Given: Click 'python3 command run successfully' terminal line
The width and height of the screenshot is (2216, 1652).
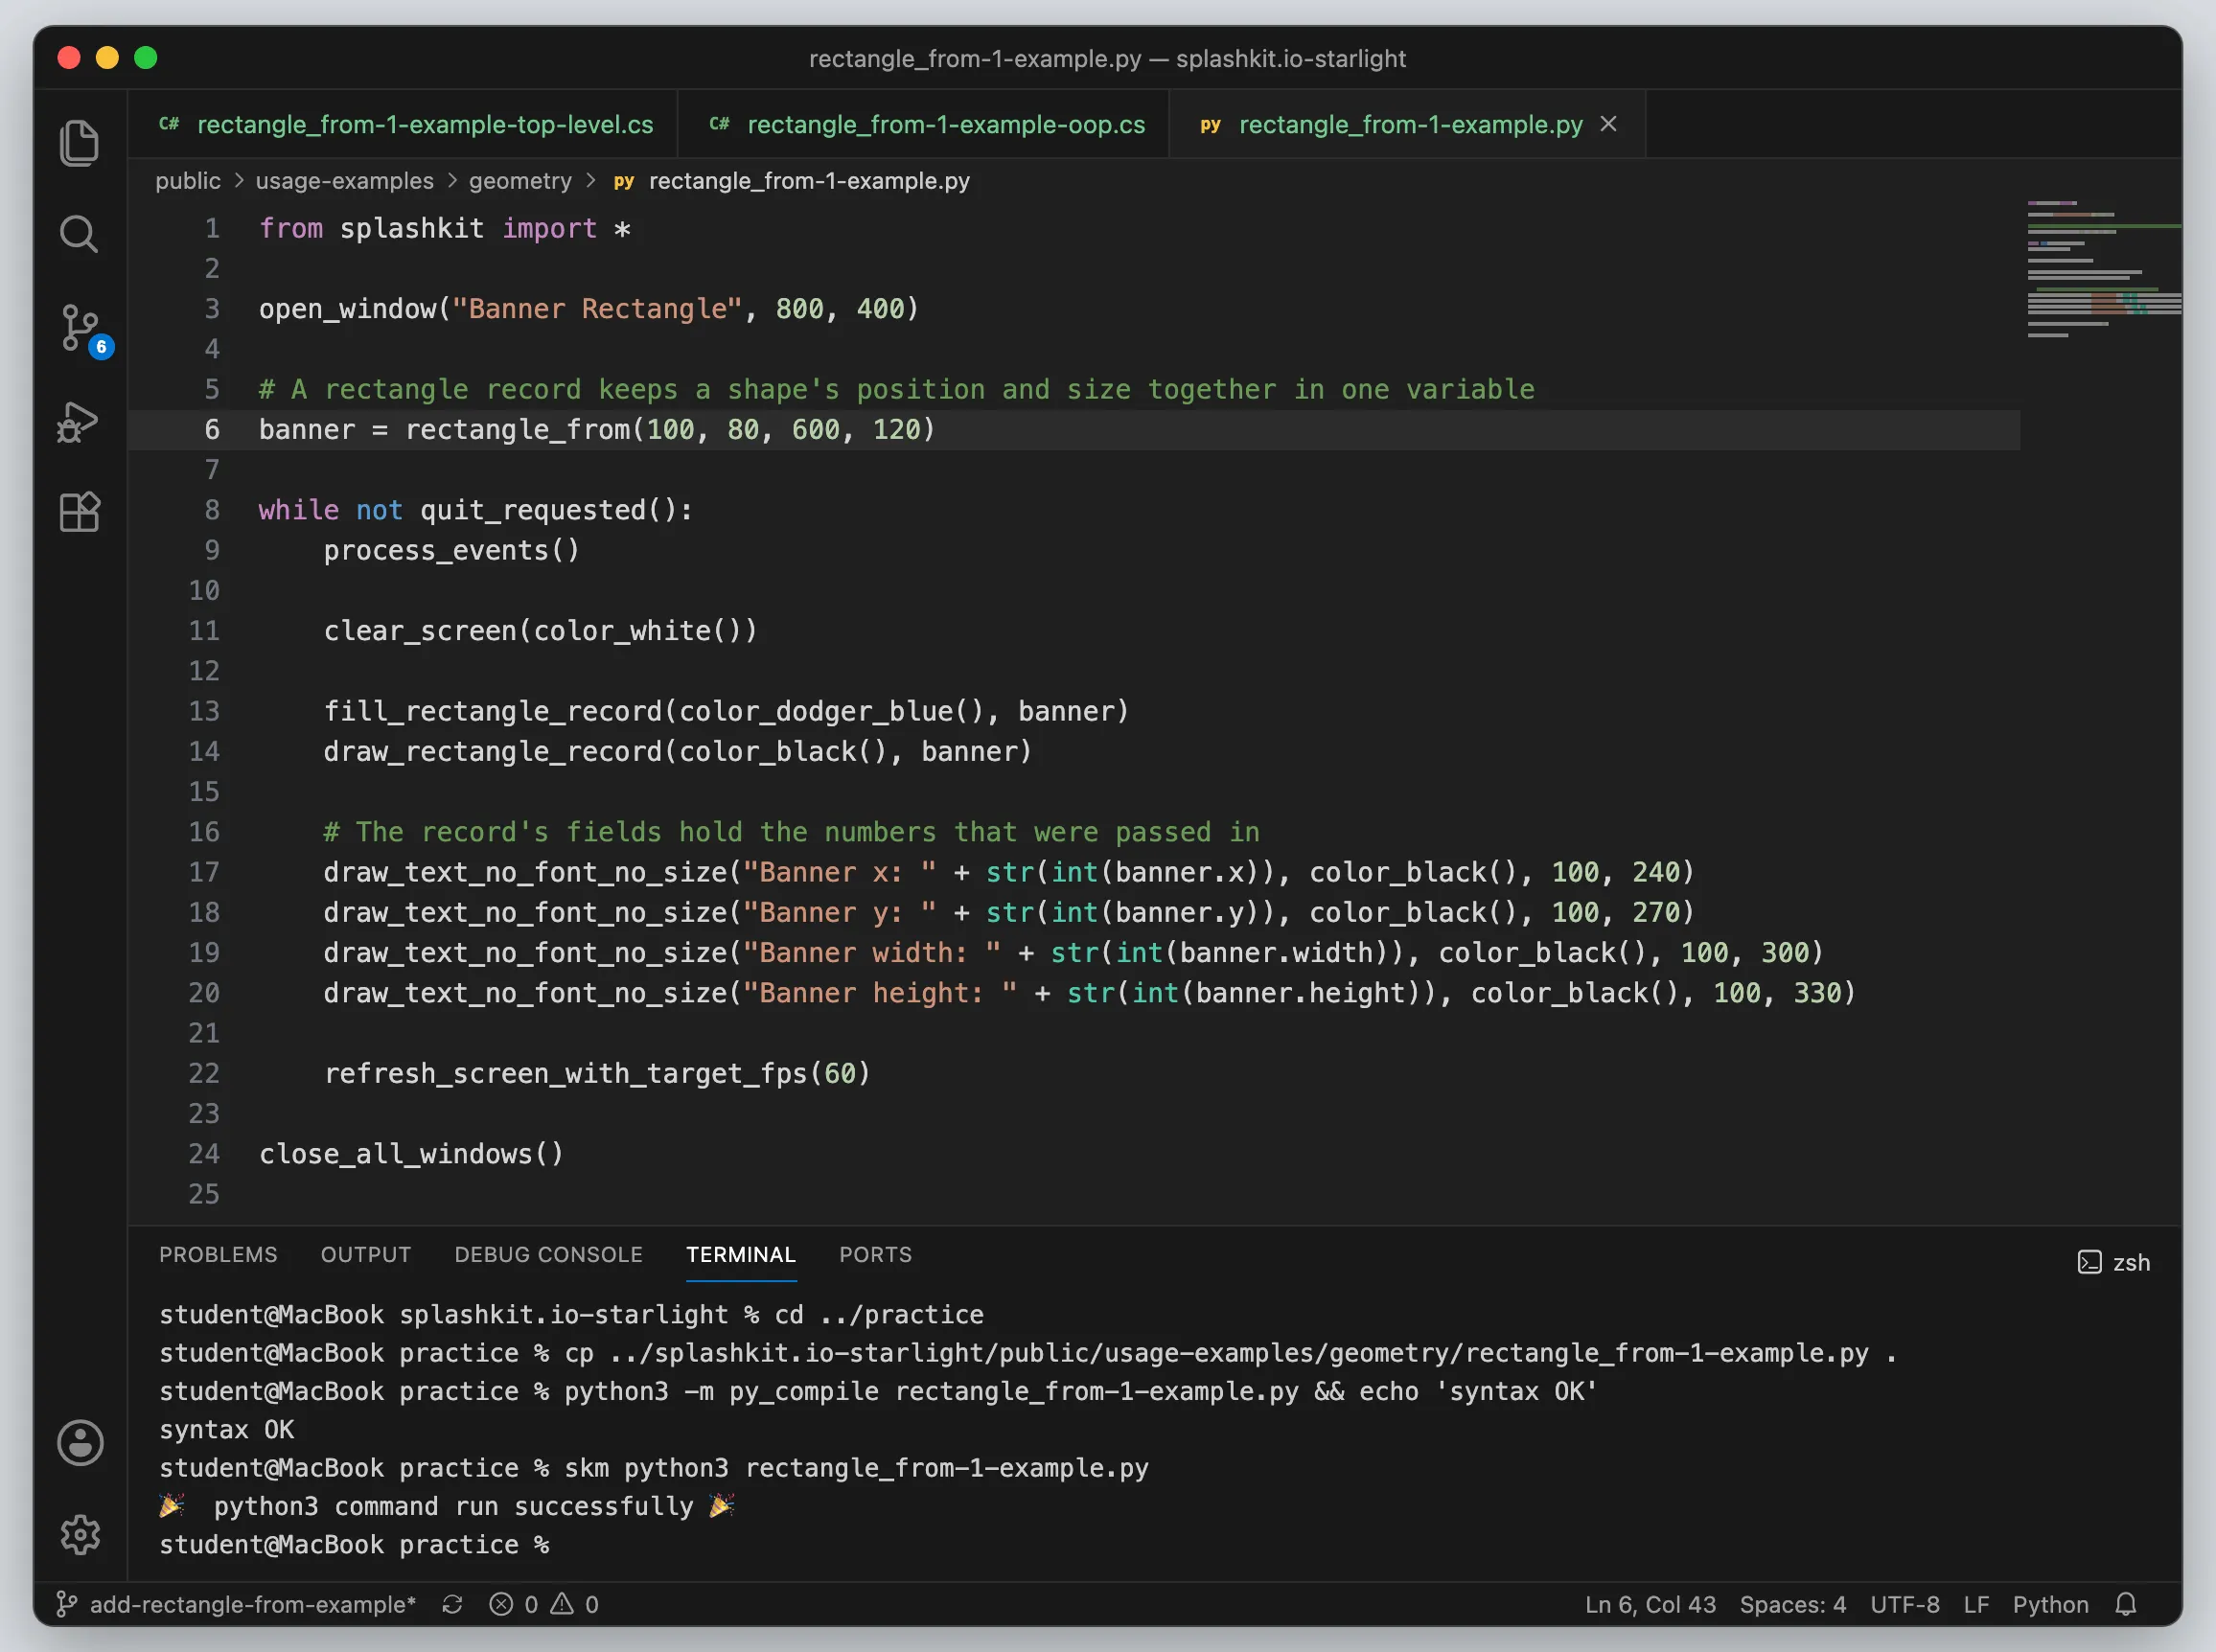Looking at the screenshot, I should 447,1506.
